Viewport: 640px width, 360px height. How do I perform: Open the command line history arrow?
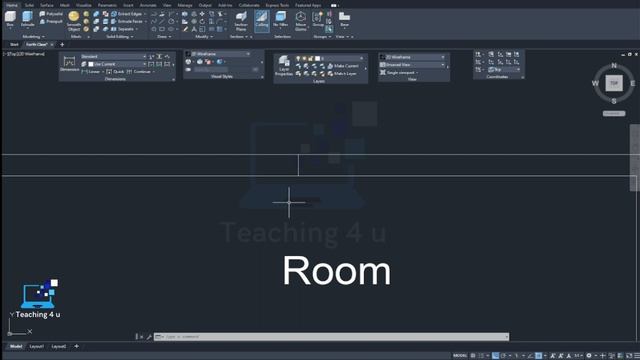[x=507, y=337]
